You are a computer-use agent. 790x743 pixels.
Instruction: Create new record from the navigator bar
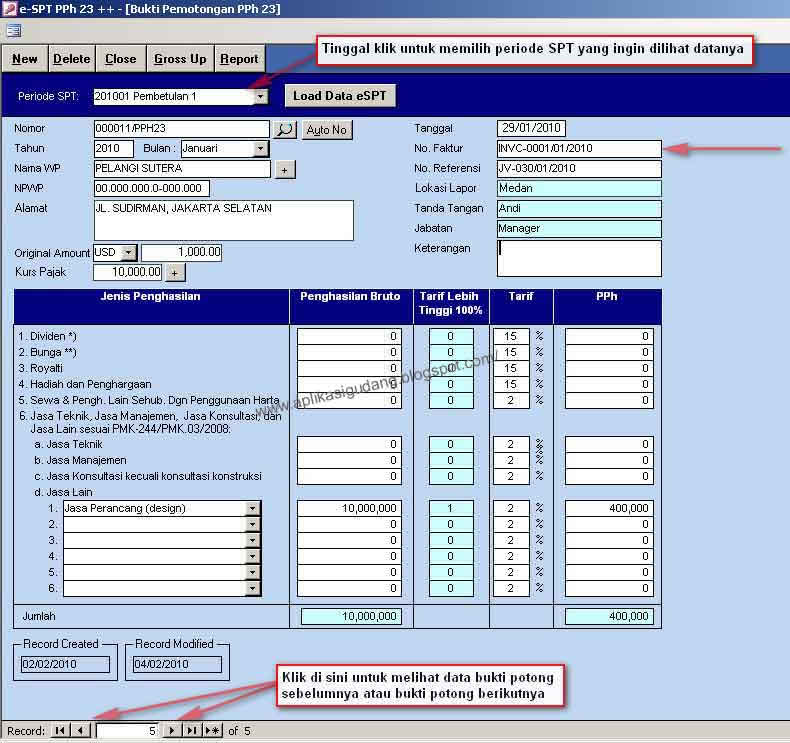pos(212,730)
